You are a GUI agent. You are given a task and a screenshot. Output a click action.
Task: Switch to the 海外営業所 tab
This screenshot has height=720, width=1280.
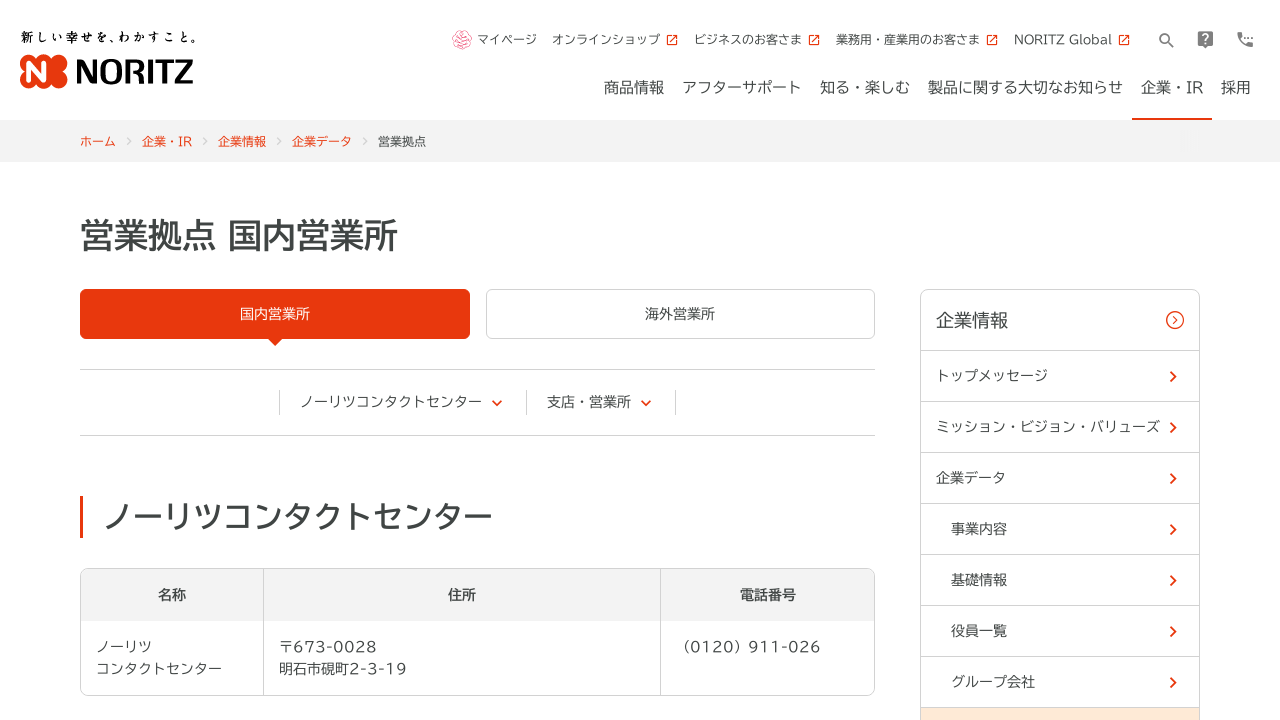680,314
